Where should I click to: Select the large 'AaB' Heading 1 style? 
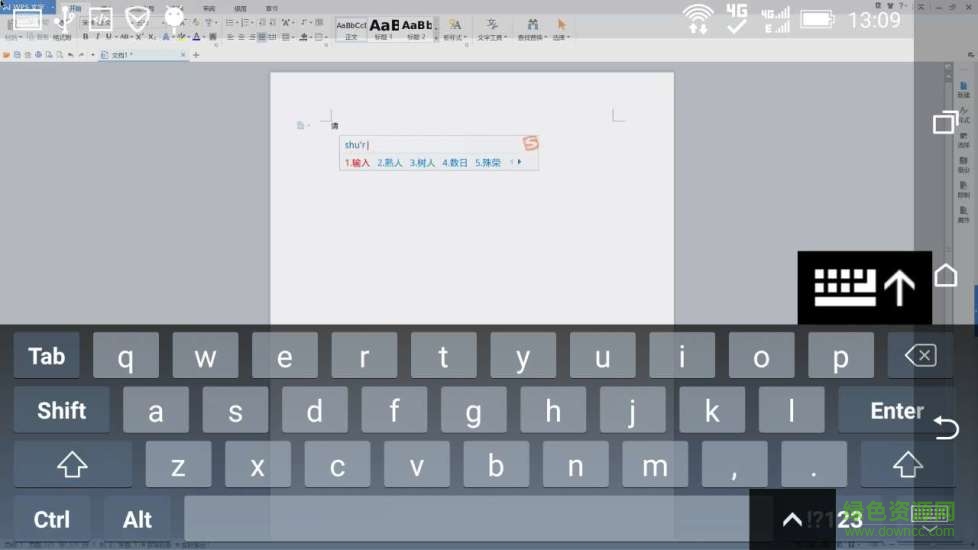tap(384, 29)
